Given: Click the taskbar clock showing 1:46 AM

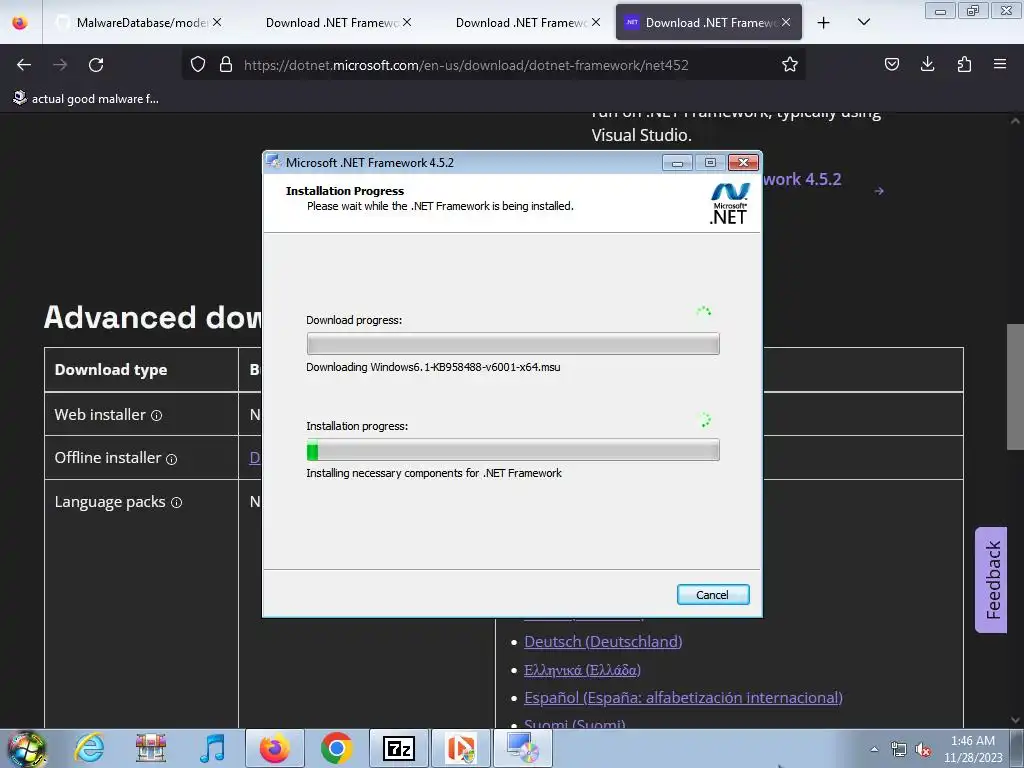Looking at the screenshot, I should [x=973, y=749].
